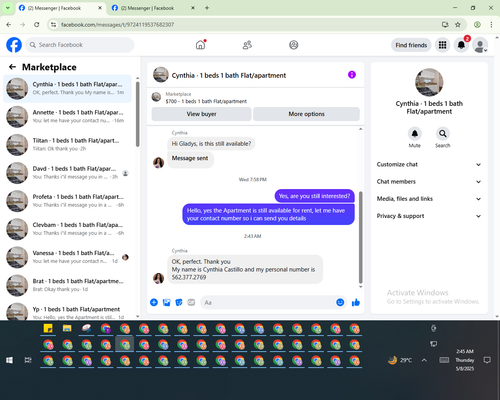Click the 29°C weather widget
This screenshot has width=500, height=400.
coord(400,360)
